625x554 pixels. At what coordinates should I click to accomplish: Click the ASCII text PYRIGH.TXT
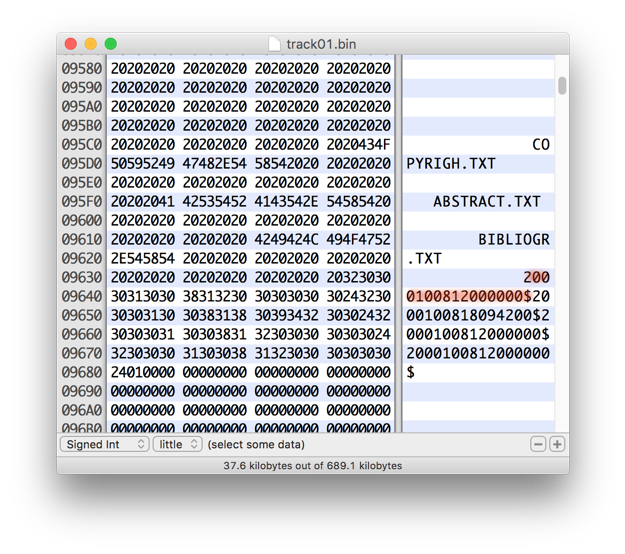(451, 163)
